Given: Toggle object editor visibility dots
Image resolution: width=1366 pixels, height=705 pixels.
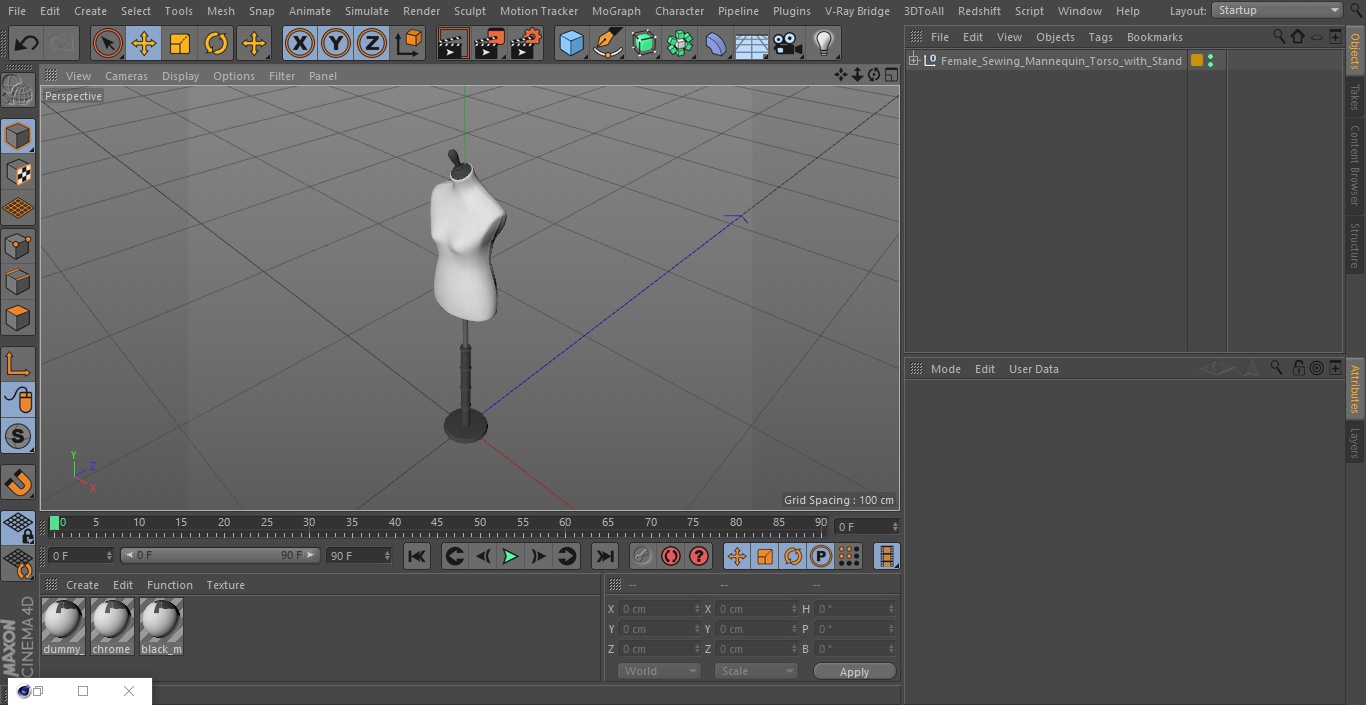Looking at the screenshot, I should click(1211, 61).
